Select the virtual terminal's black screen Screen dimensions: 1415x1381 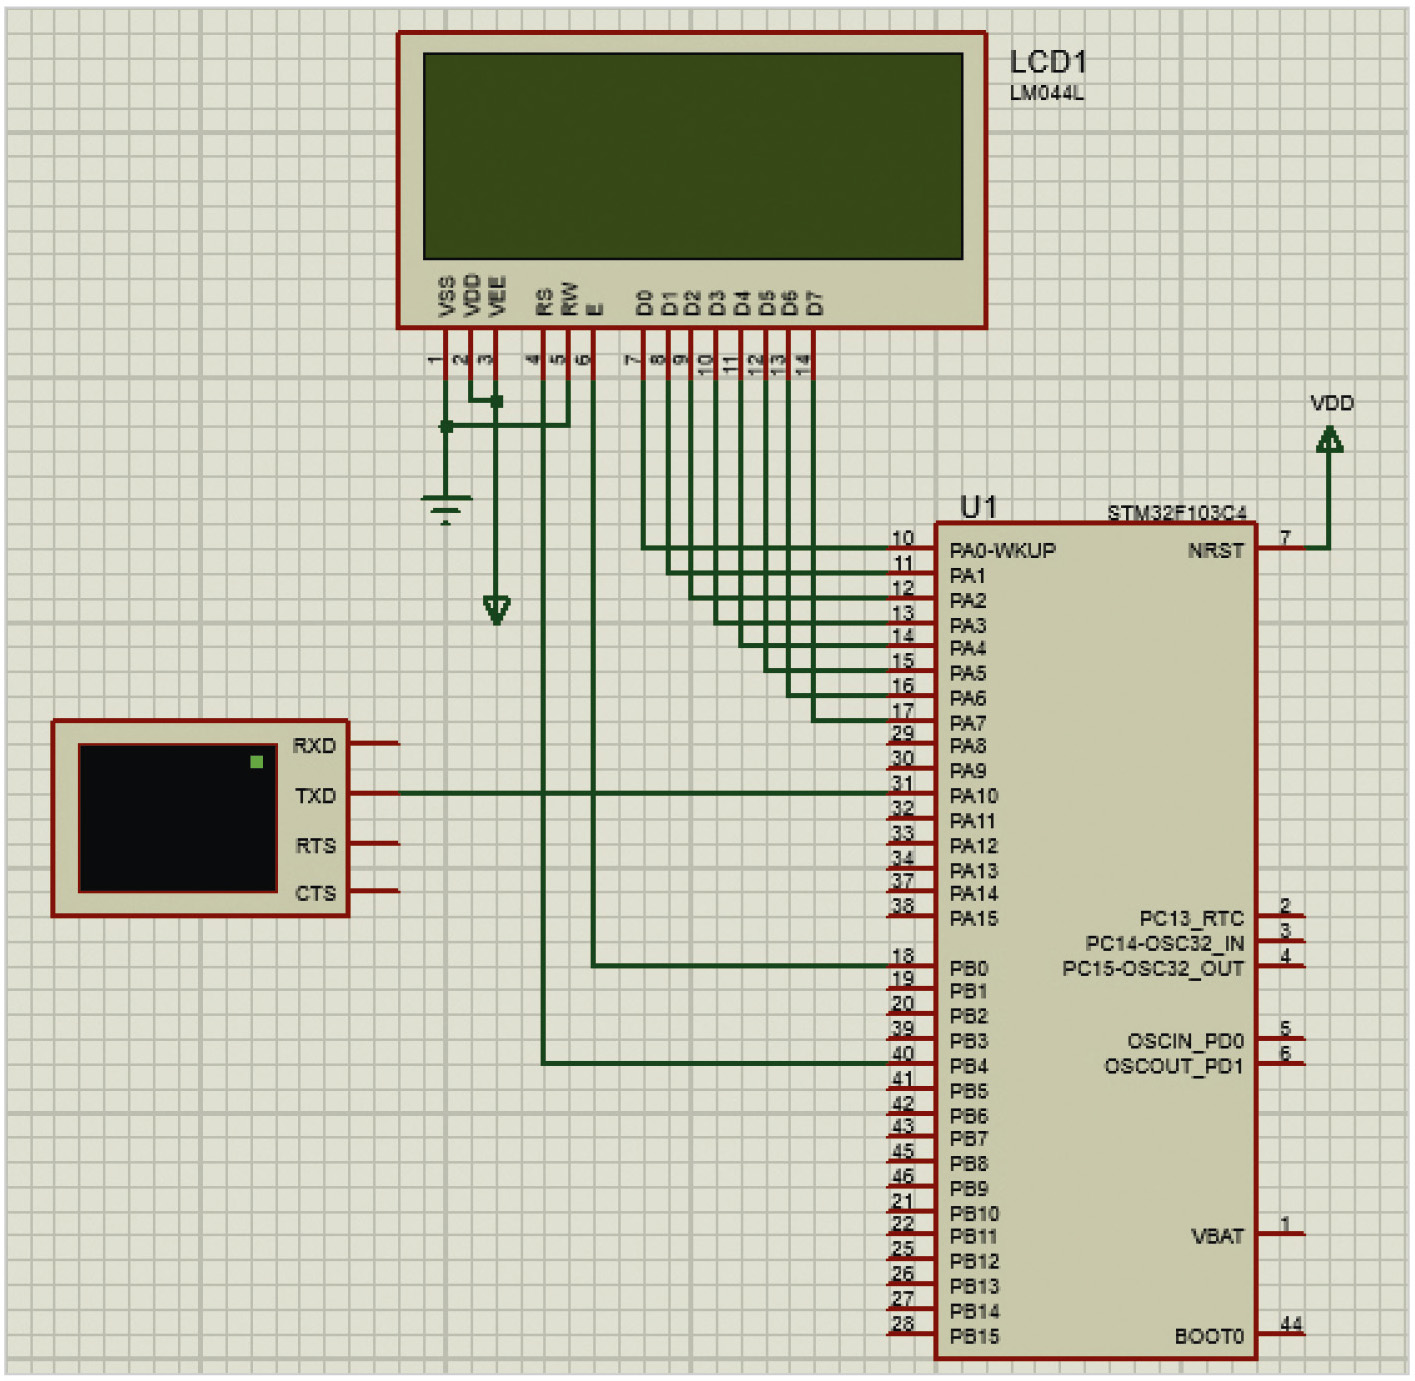(177, 818)
